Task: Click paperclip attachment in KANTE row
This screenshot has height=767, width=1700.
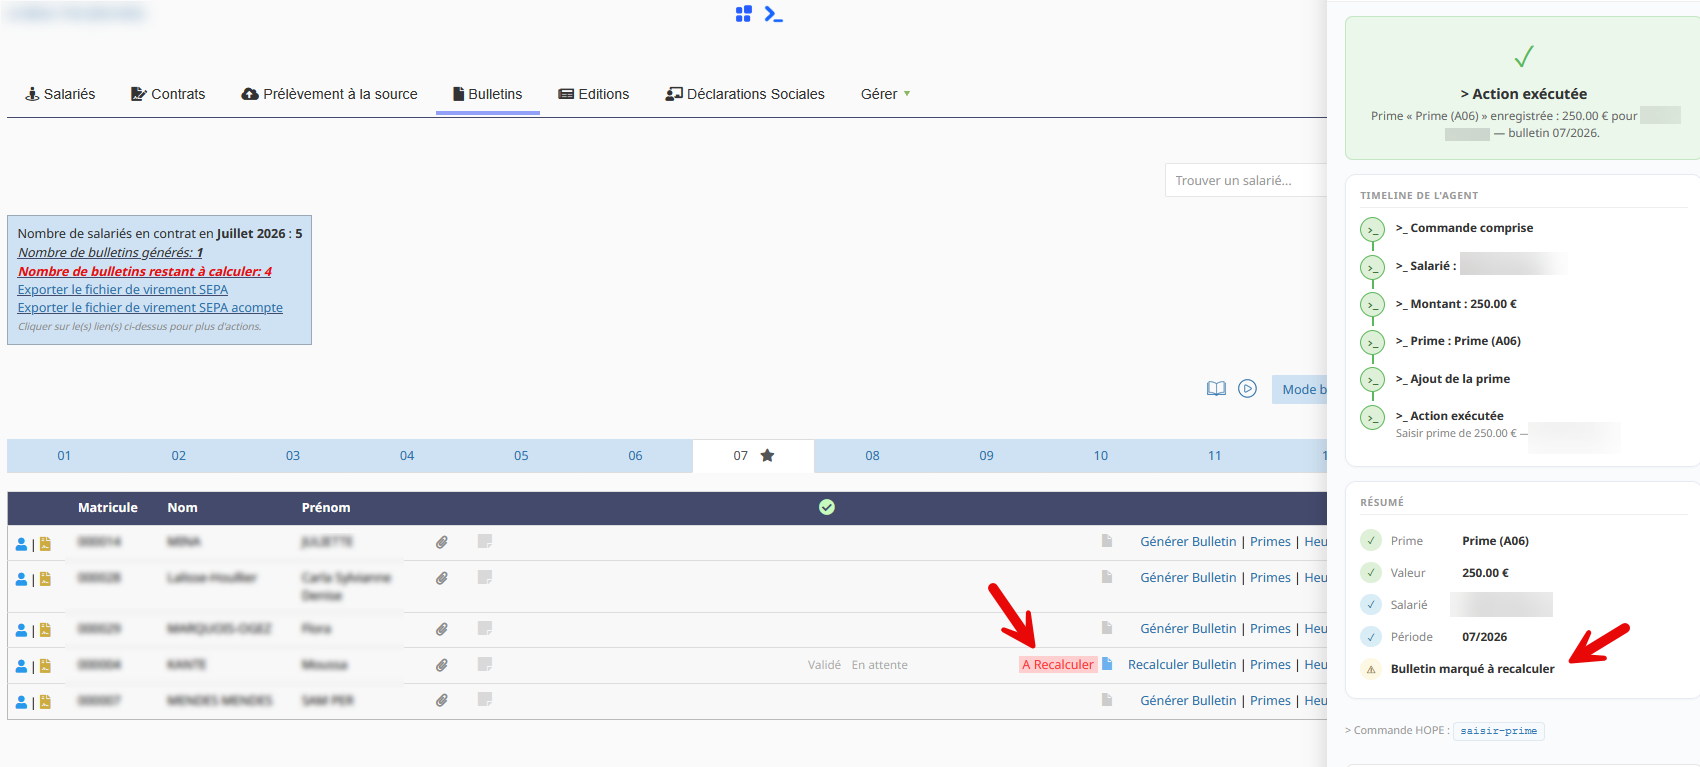Action: 441,665
